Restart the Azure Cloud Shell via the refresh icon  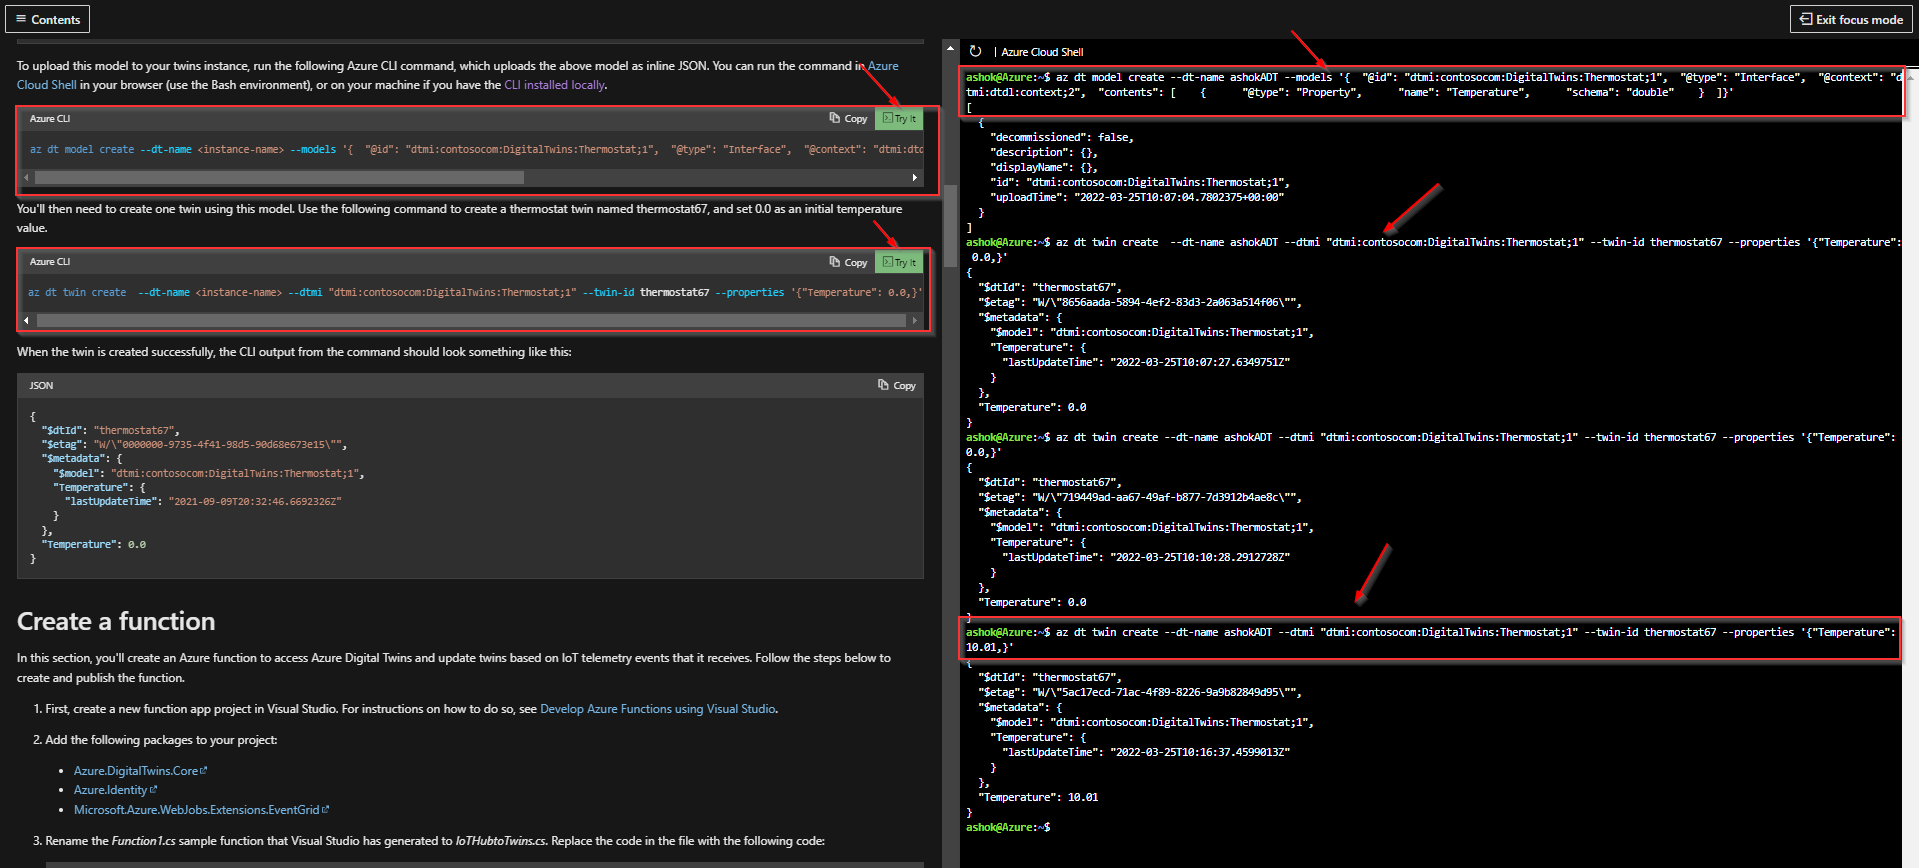(975, 52)
